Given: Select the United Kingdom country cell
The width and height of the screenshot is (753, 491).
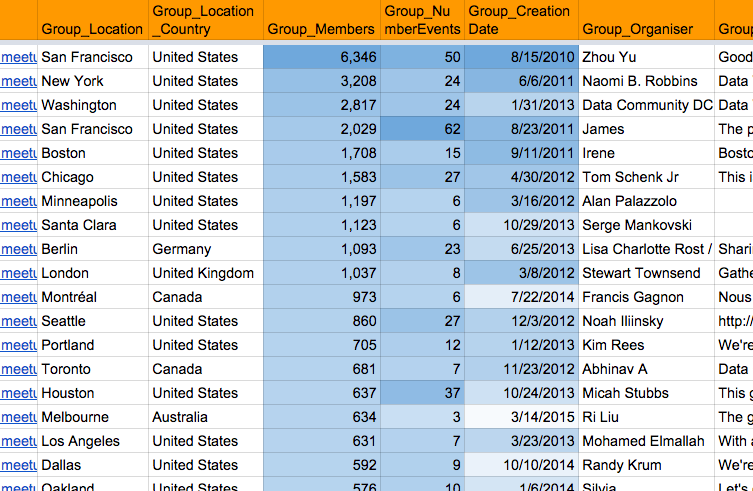Looking at the screenshot, I should click(204, 273).
